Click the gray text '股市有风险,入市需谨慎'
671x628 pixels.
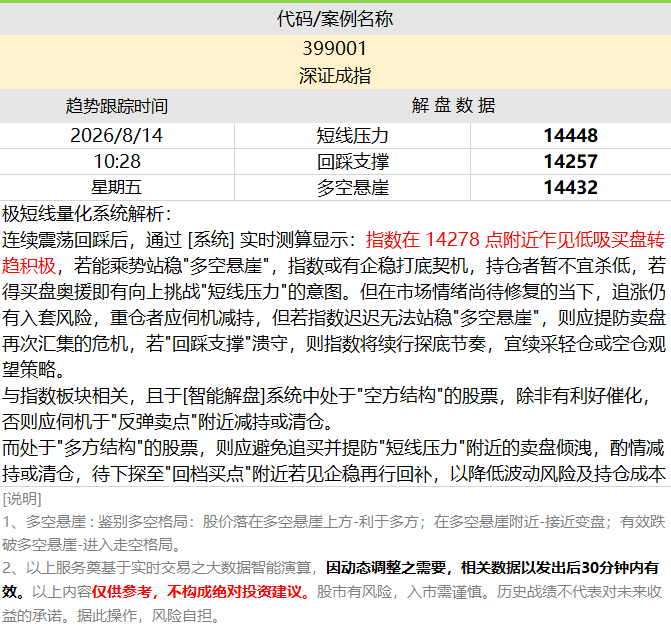point(402,592)
